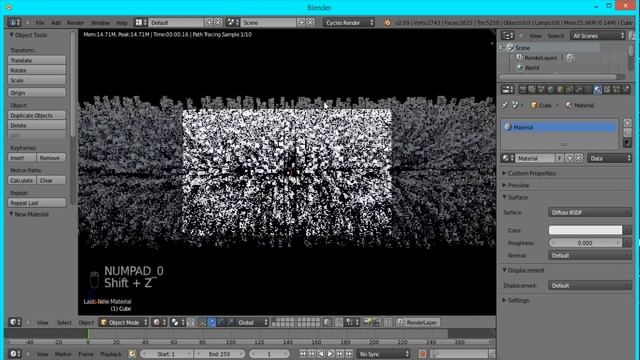Image resolution: width=640 pixels, height=360 pixels.
Task: Switch to the World properties tab icon
Action: click(551, 89)
